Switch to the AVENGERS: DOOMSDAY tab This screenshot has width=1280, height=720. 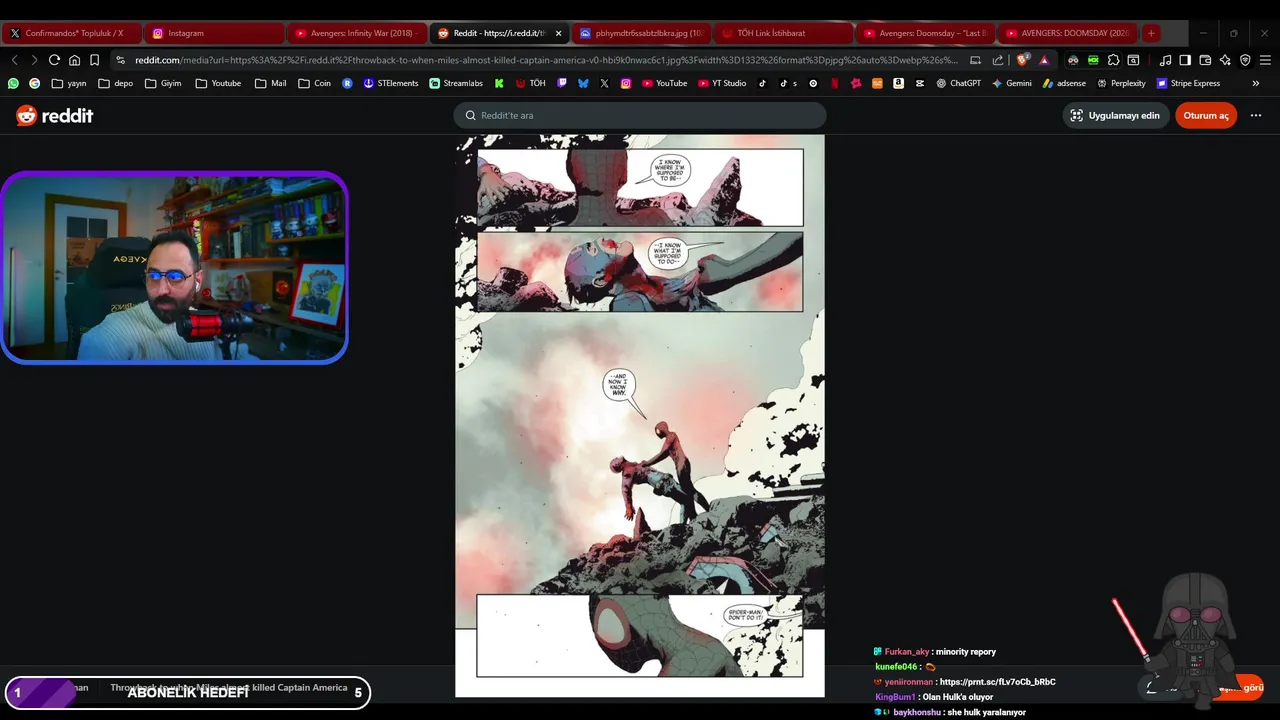click(1068, 33)
